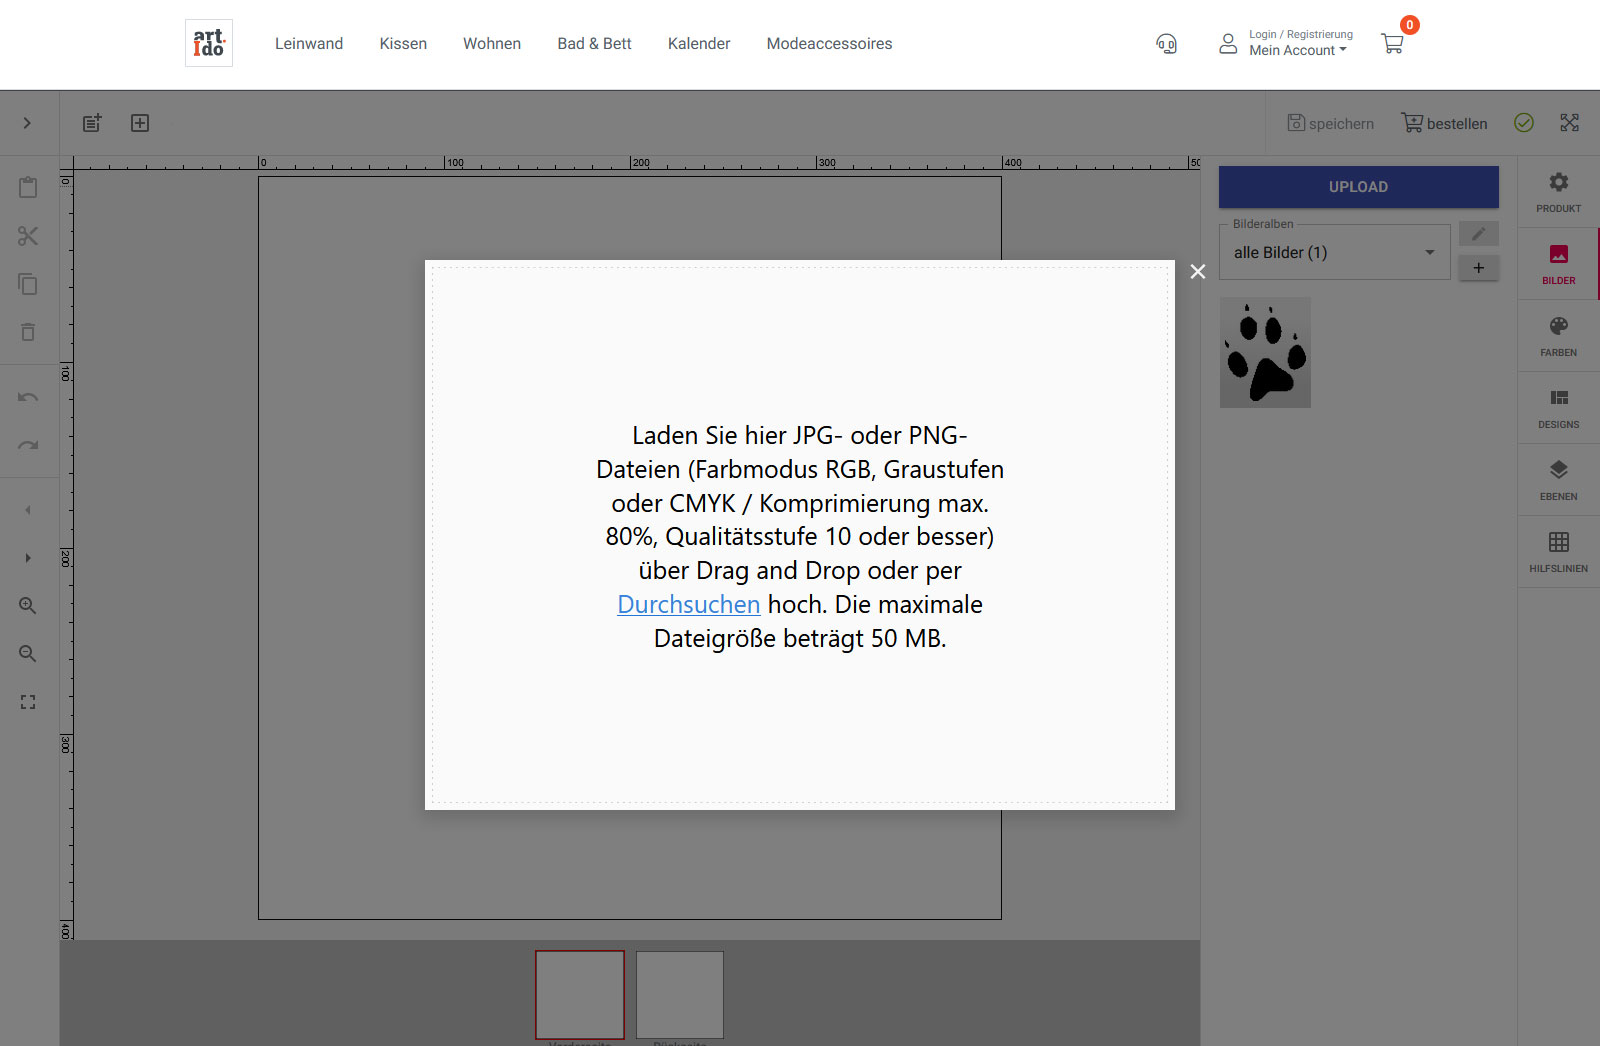The height and width of the screenshot is (1046, 1600).
Task: Click bestellen to order
Action: point(1444,123)
